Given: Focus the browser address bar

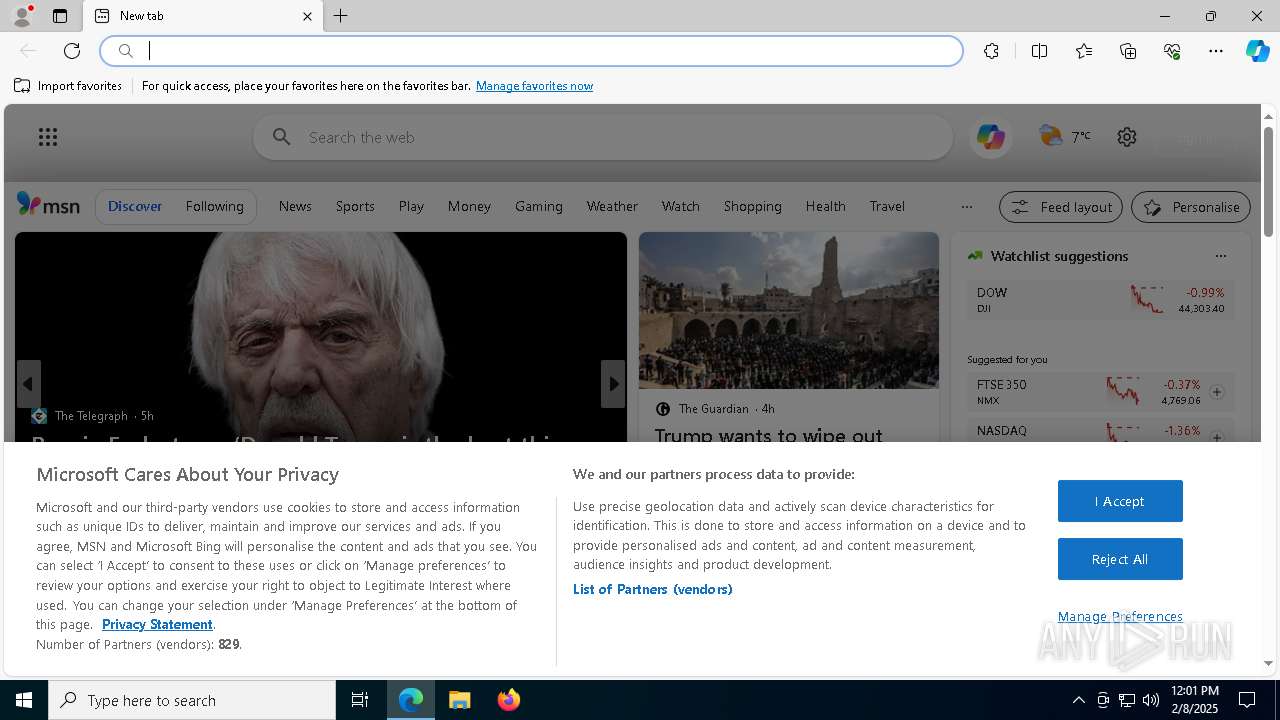Looking at the screenshot, I should point(532,51).
